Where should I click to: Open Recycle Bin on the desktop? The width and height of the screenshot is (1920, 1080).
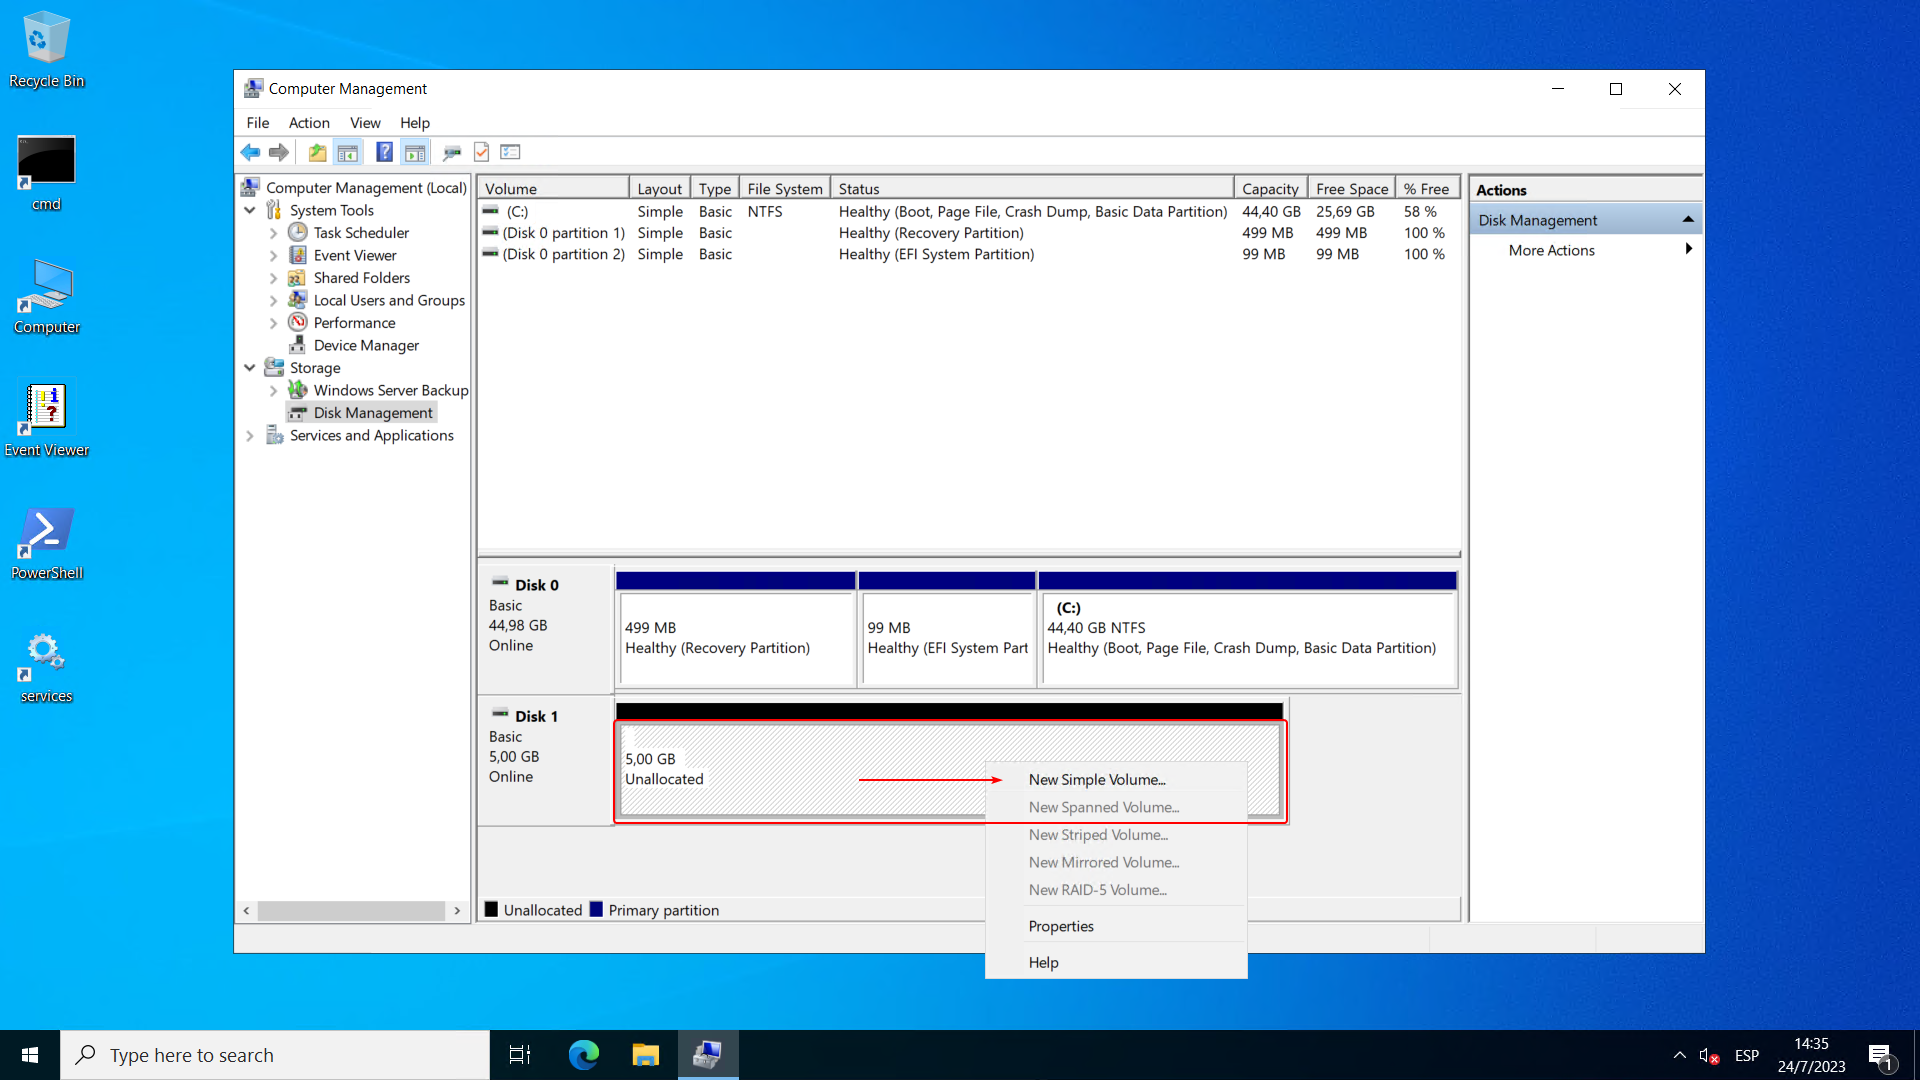pyautogui.click(x=46, y=50)
